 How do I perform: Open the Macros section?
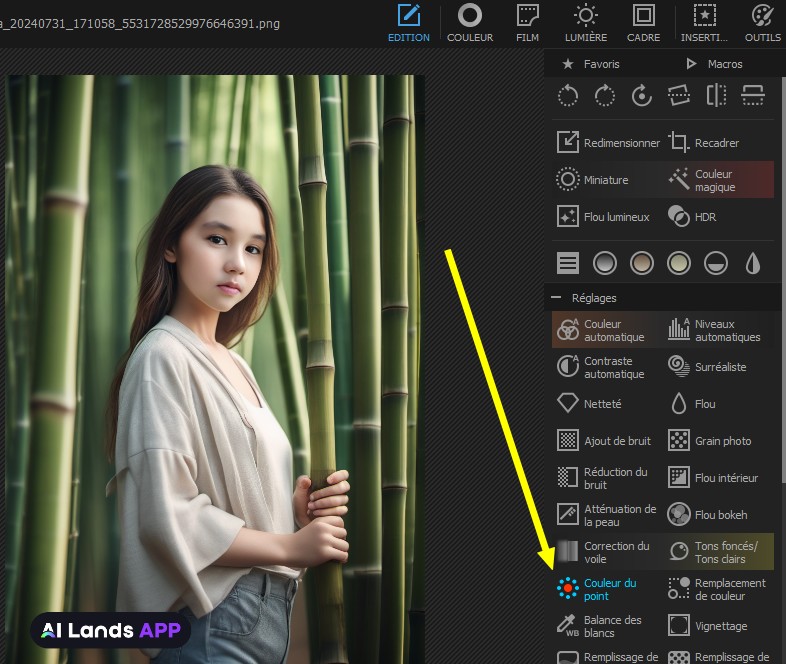tap(714, 64)
